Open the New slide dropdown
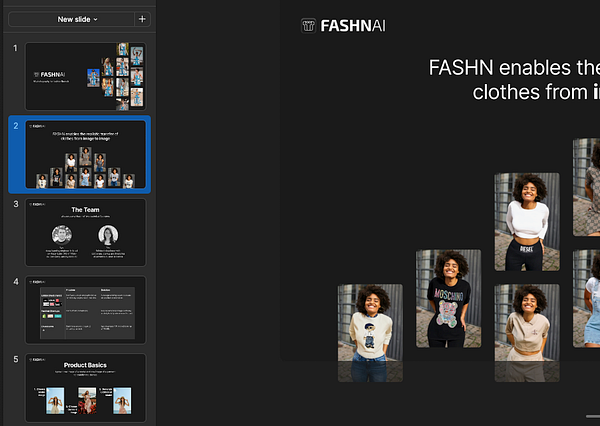 click(72, 19)
